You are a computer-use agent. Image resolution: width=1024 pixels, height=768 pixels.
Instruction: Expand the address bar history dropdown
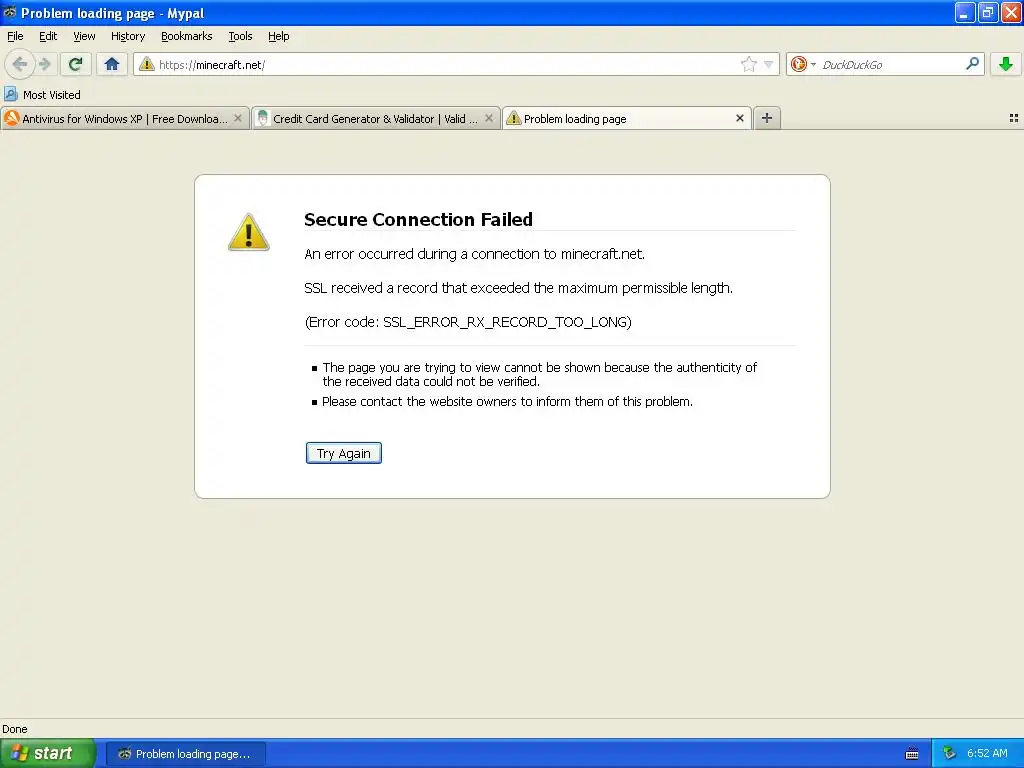pos(769,64)
